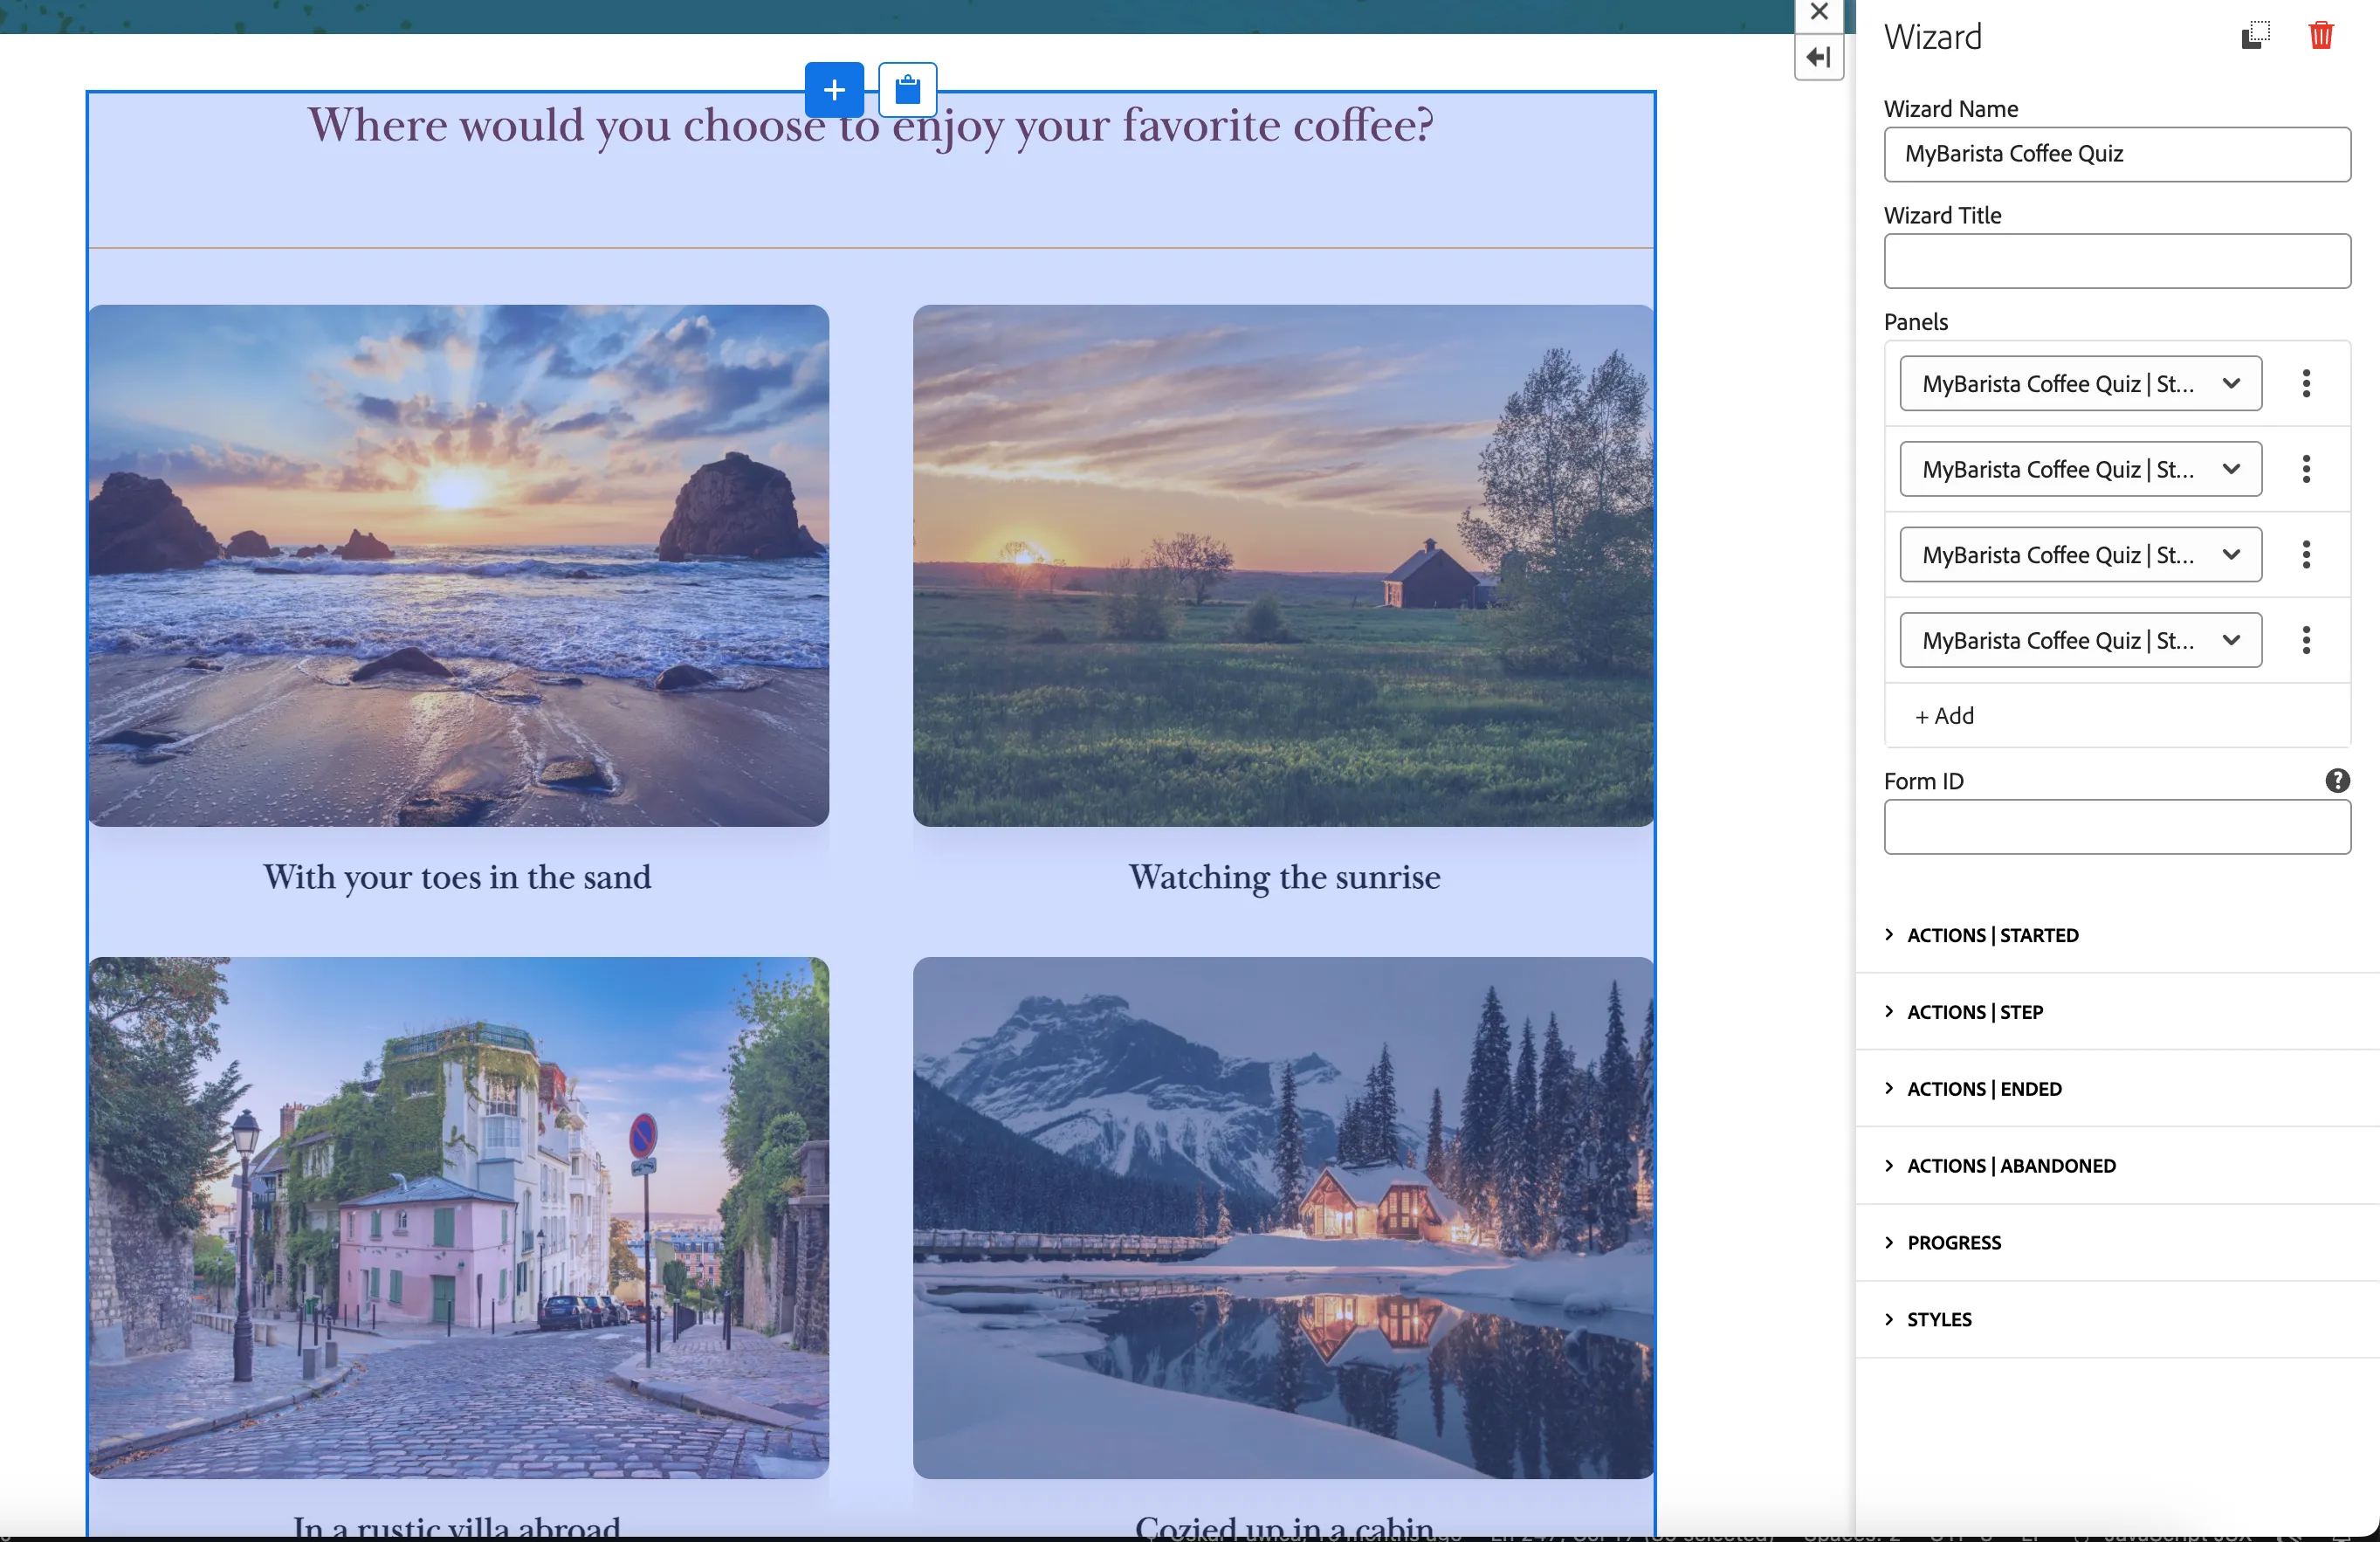2380x1542 pixels.
Task: Select the rustic villa street image
Action: [x=459, y=1218]
